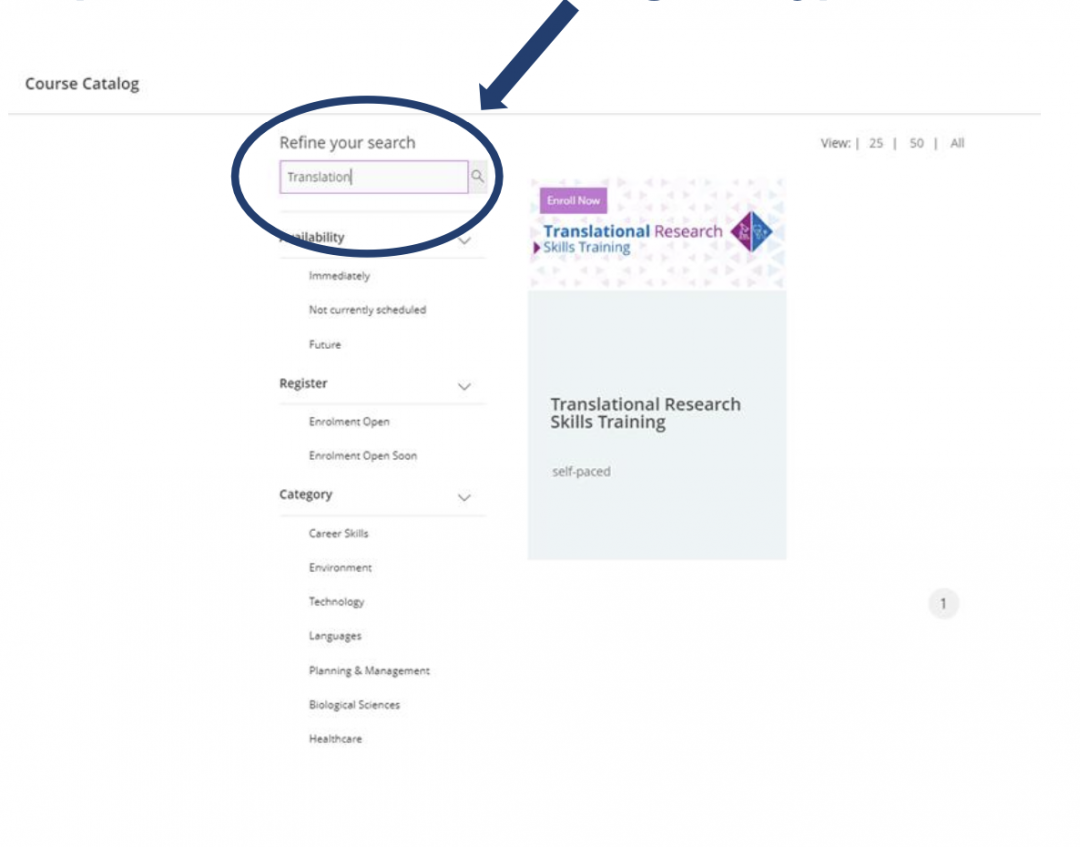Image resolution: width=1080 pixels, height=847 pixels.
Task: Collapse the Category filter chevron
Action: [x=464, y=497]
